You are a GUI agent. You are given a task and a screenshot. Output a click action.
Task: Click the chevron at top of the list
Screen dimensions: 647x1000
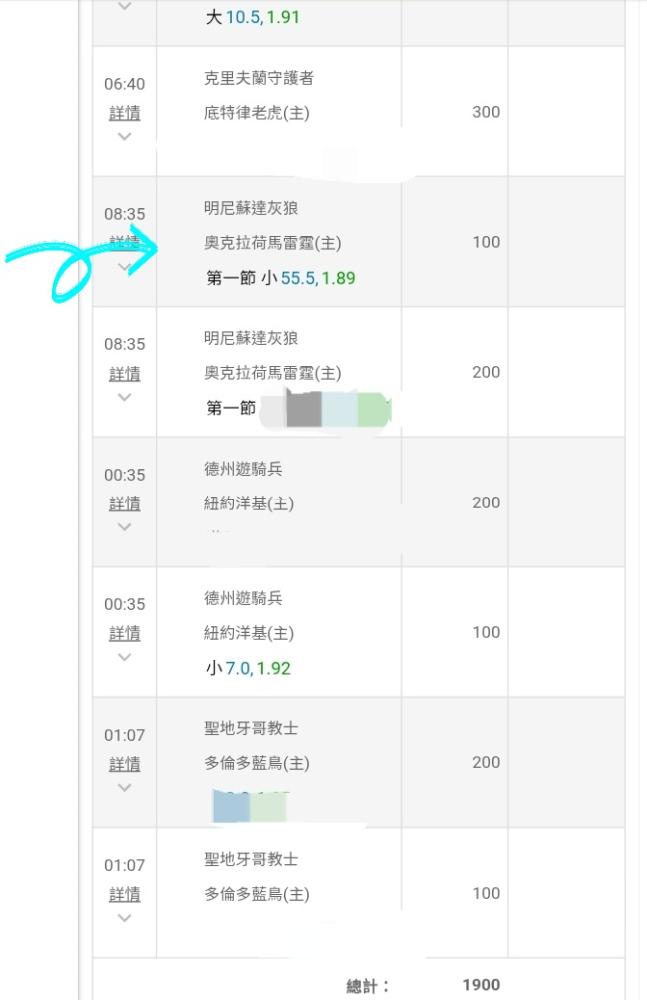[124, 6]
